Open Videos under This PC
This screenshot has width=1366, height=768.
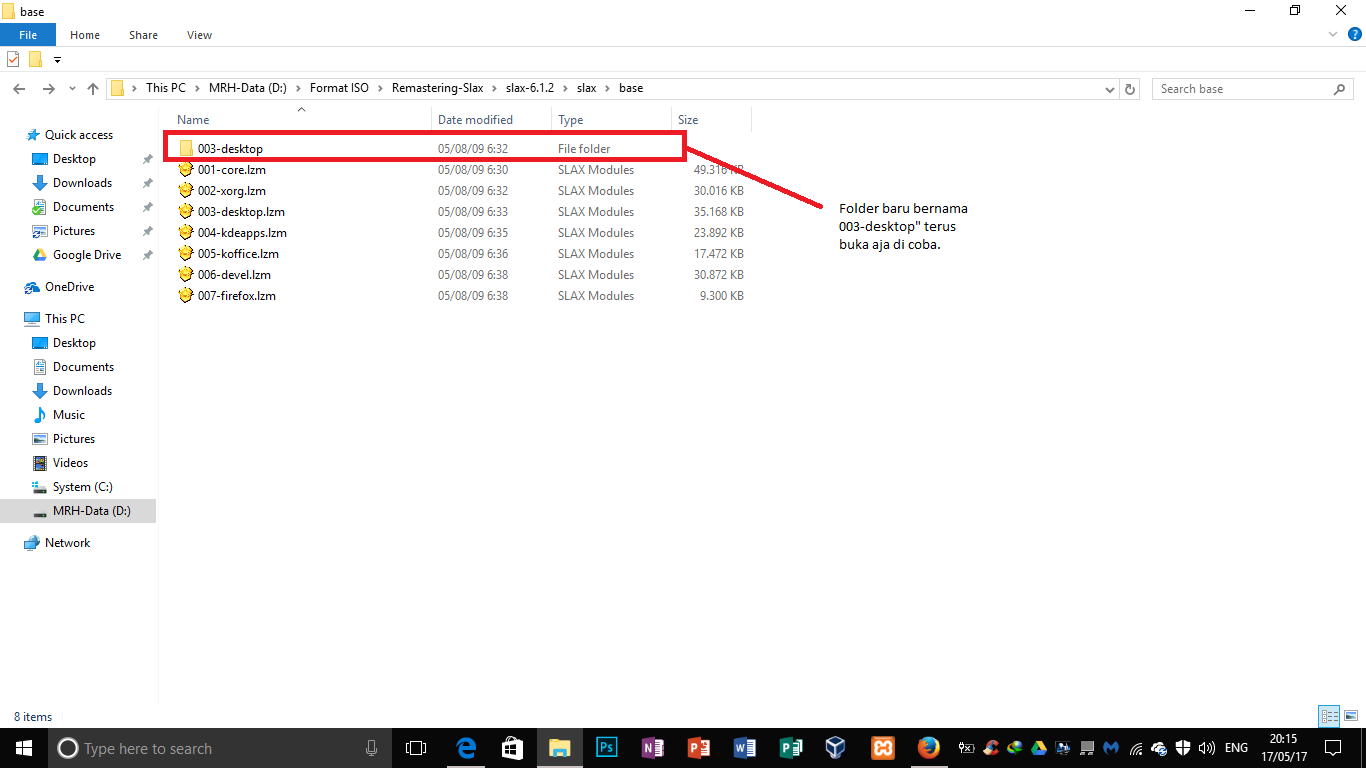pos(70,463)
